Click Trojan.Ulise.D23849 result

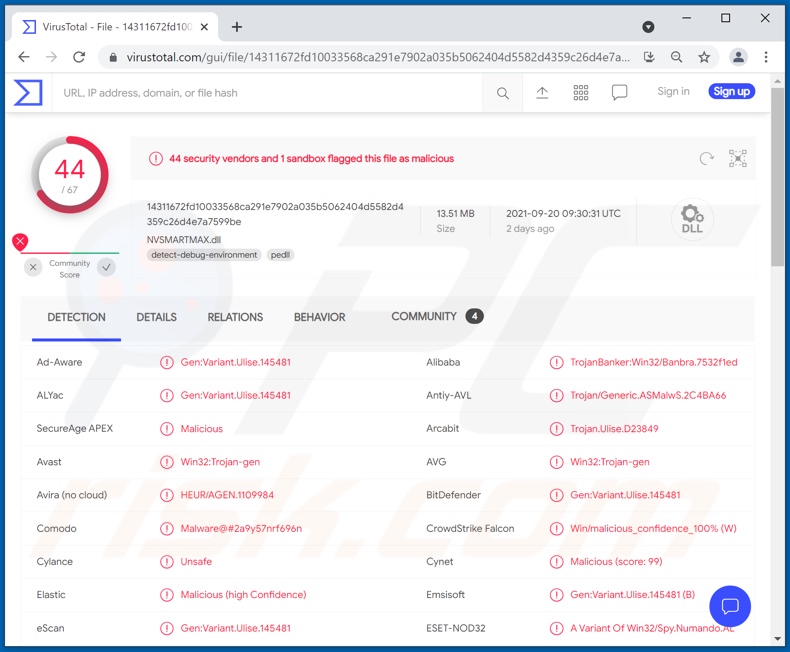pyautogui.click(x=614, y=429)
